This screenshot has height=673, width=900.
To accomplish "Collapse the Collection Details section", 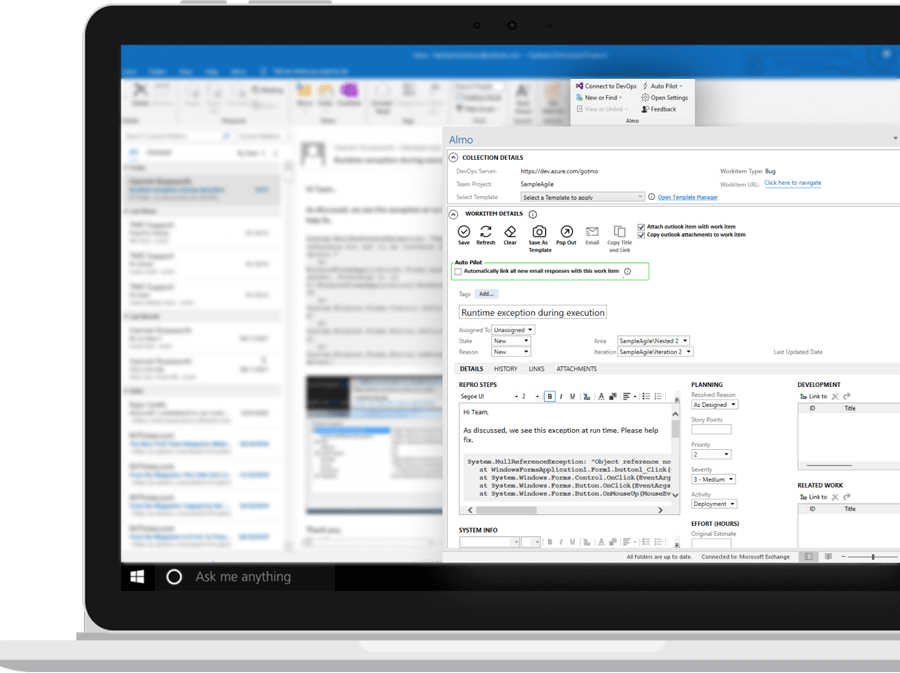I will click(454, 156).
